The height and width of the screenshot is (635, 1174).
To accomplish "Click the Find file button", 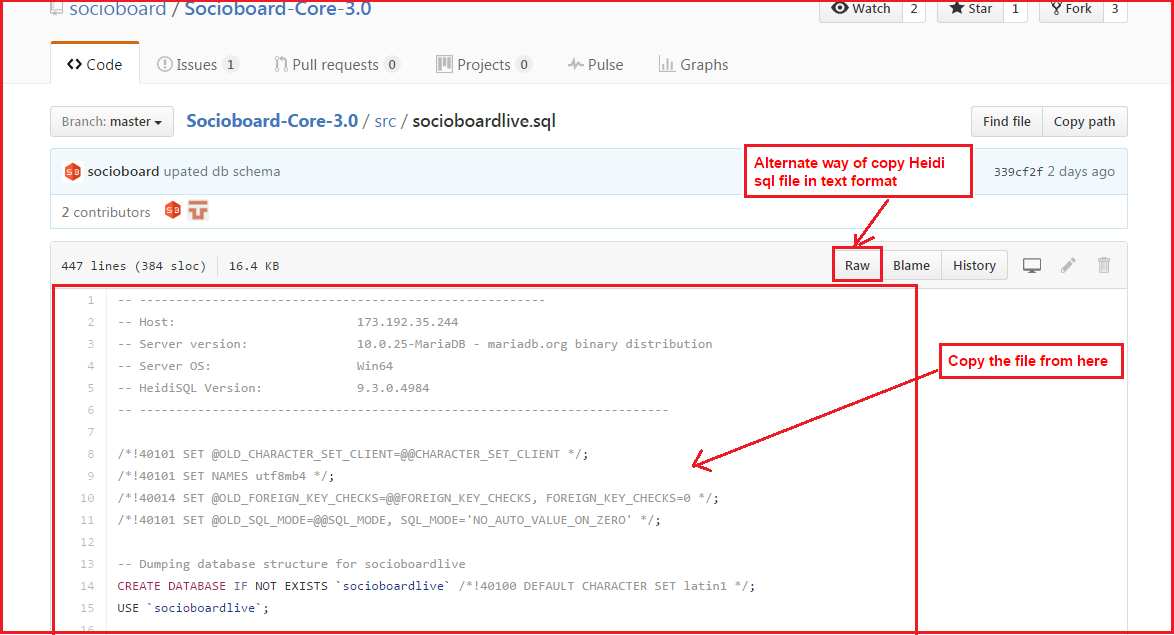I will pos(1006,121).
